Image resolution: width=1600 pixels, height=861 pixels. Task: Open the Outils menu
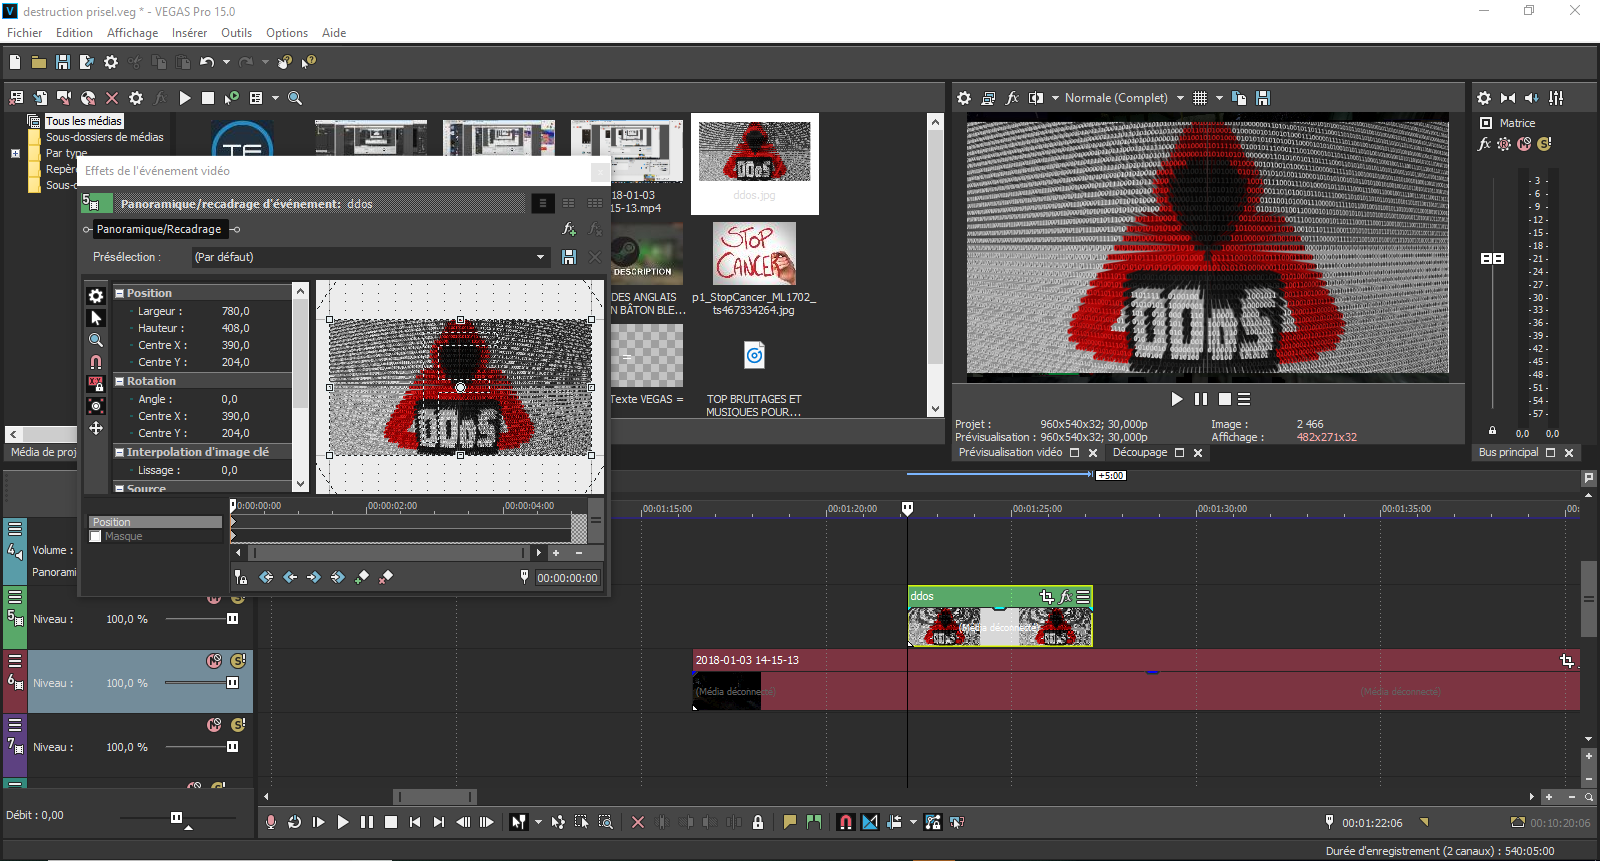coord(237,33)
